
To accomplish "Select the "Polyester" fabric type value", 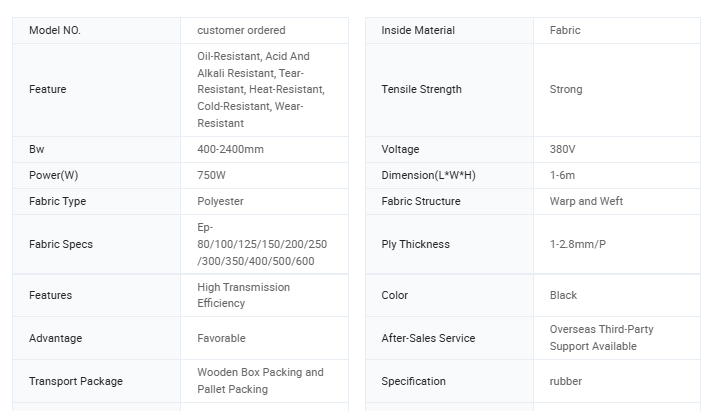I will pyautogui.click(x=220, y=201).
